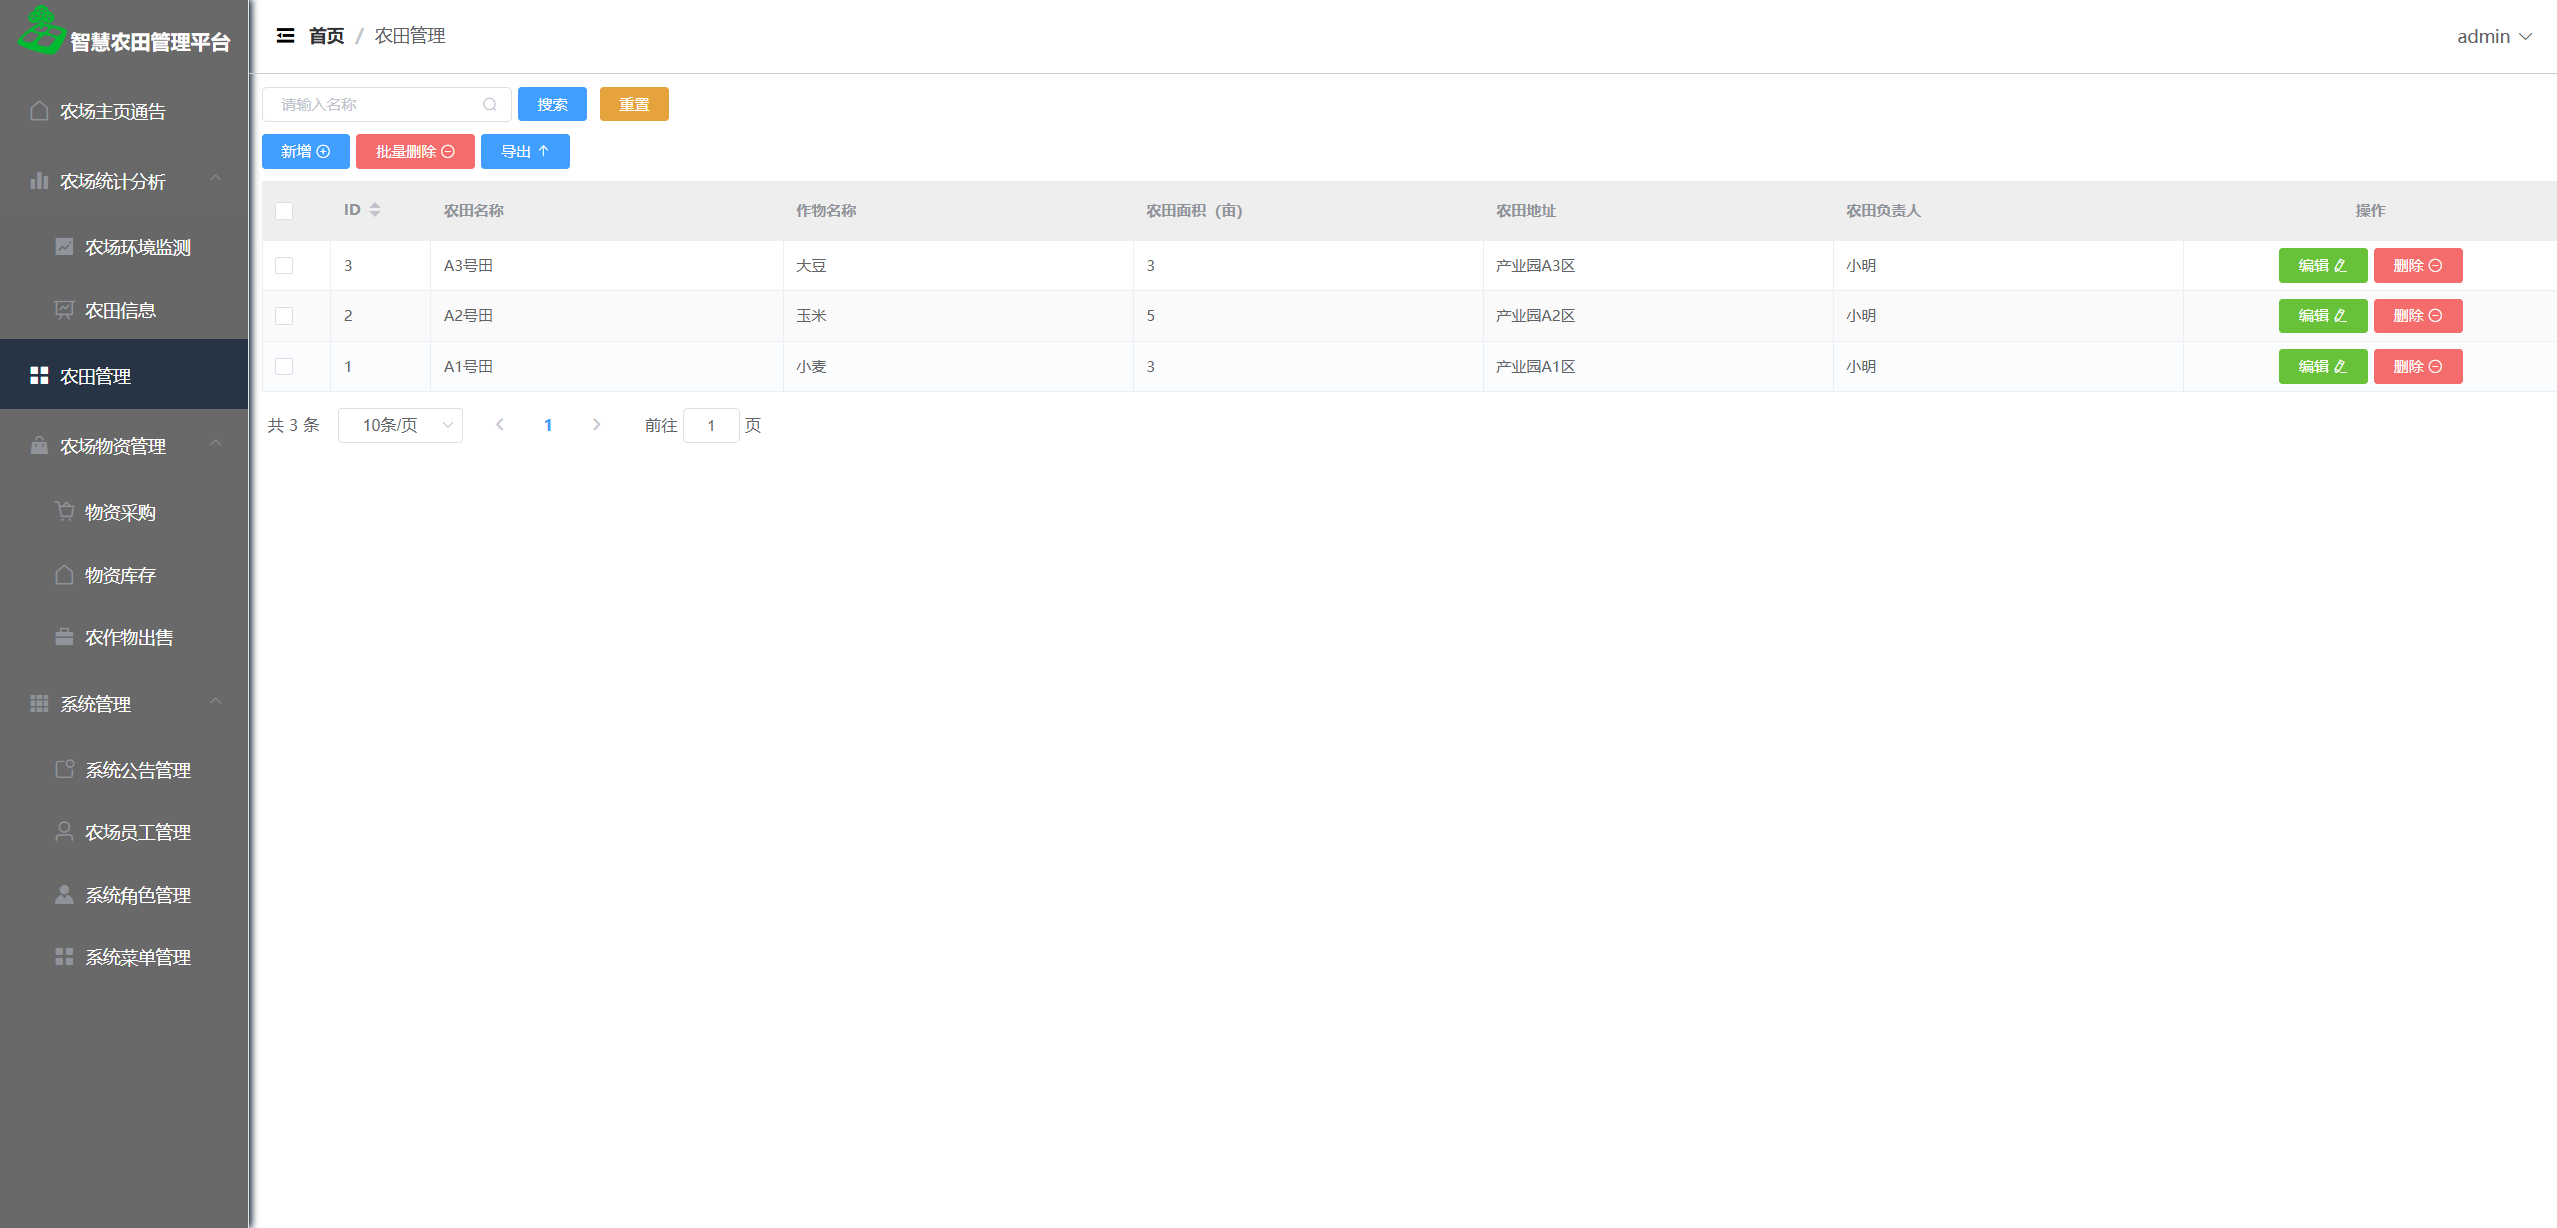Viewport: 2557px width, 1228px height.
Task: Open the 10条/页 page size dropdown
Action: [x=400, y=425]
